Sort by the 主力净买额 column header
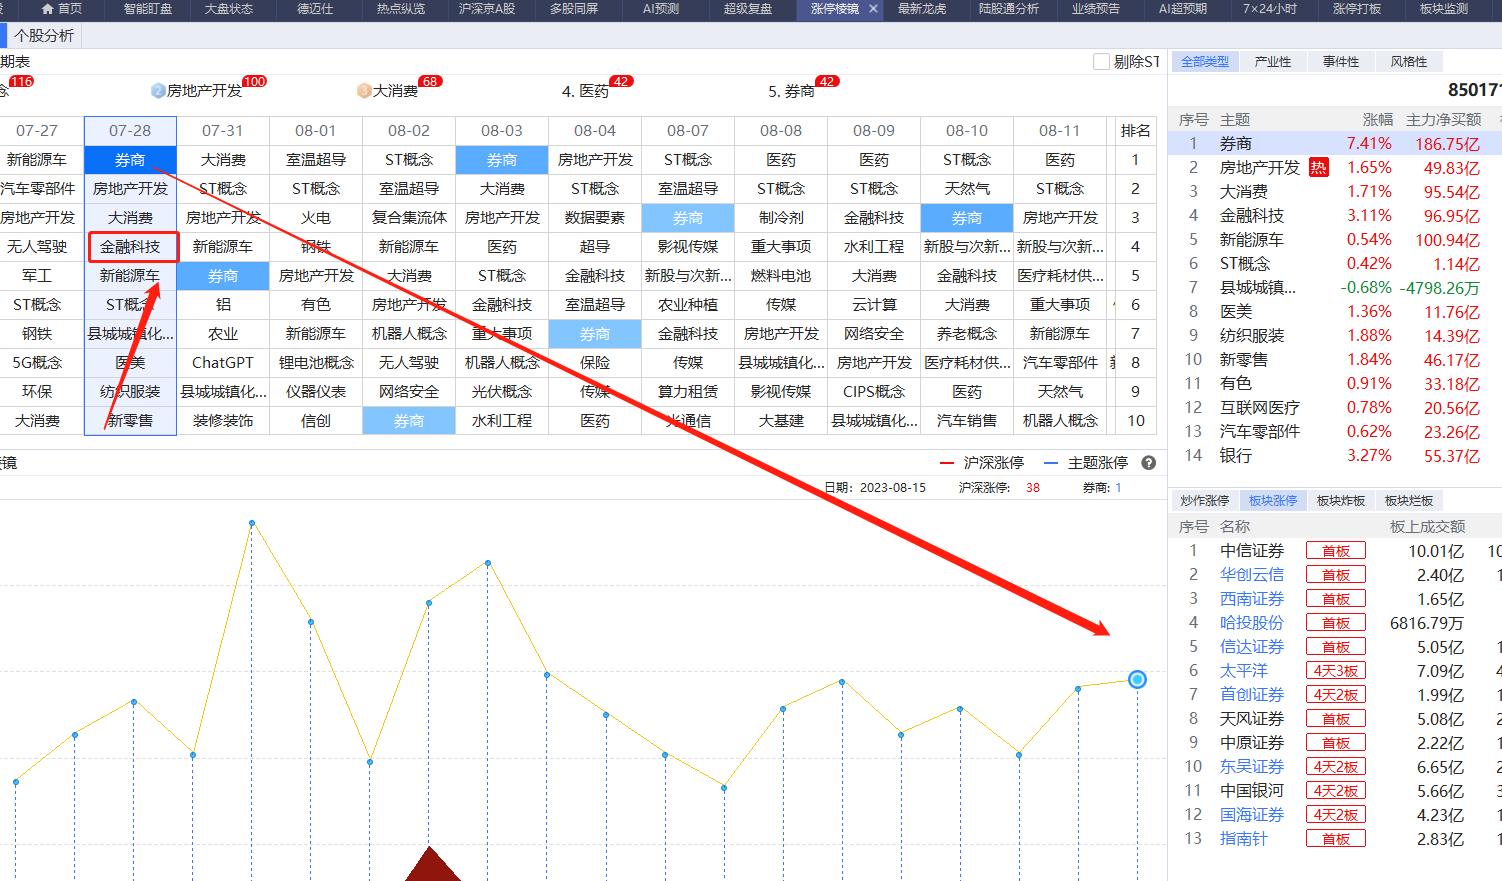The width and height of the screenshot is (1502, 881). point(1443,119)
